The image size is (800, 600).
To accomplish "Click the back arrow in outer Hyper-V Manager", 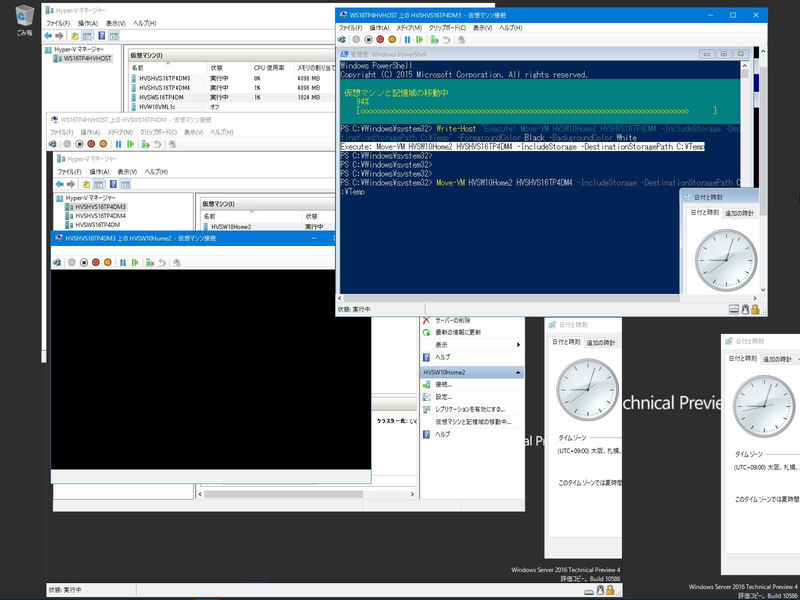I will point(48,36).
